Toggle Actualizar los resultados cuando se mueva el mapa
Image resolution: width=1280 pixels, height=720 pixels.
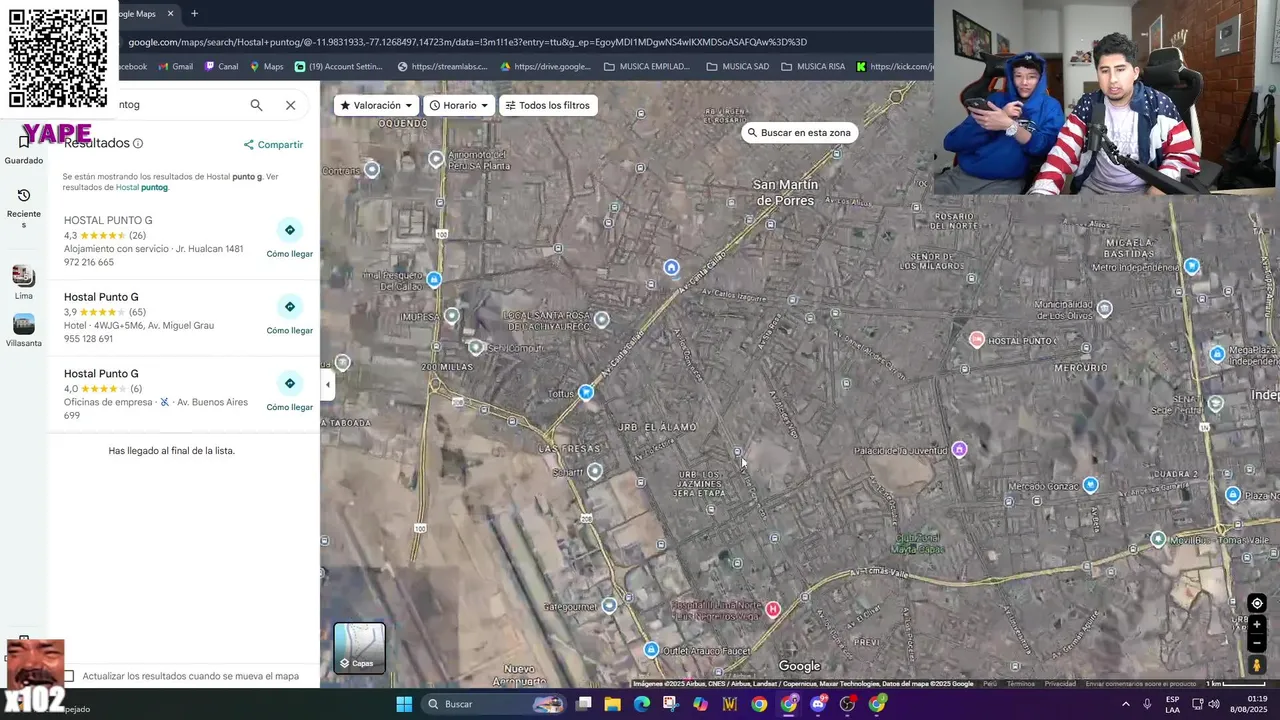tap(68, 676)
